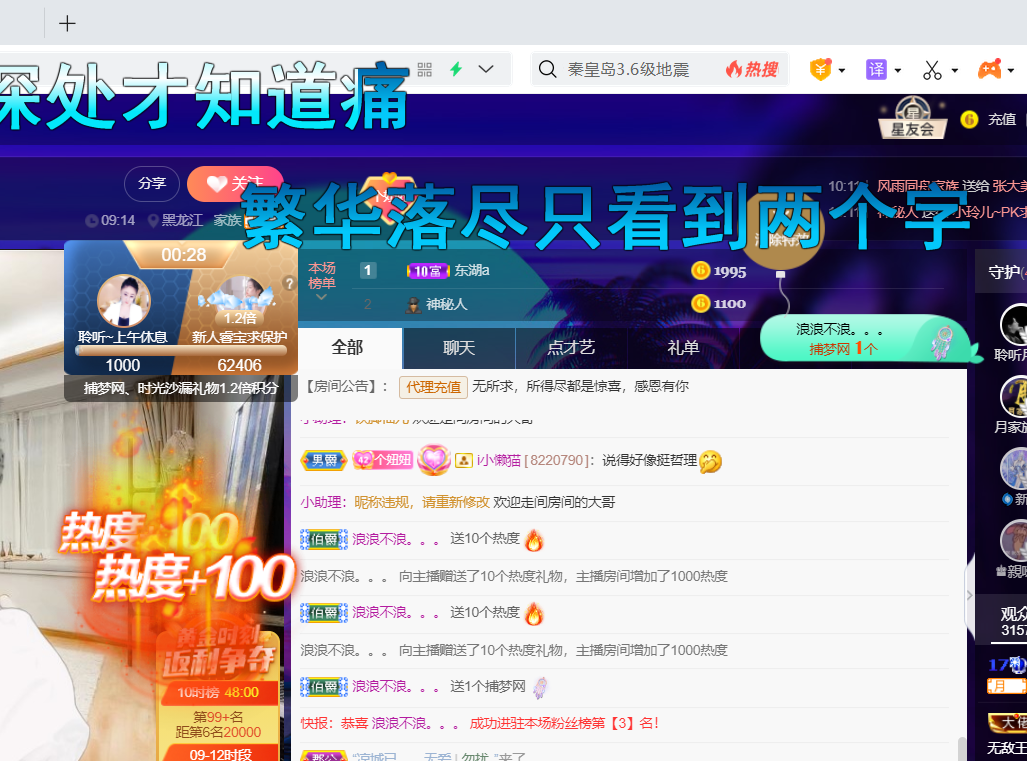Viewport: 1027px width, 761px height.
Task: Expand the game controller dropdown arrow
Action: pos(1011,70)
